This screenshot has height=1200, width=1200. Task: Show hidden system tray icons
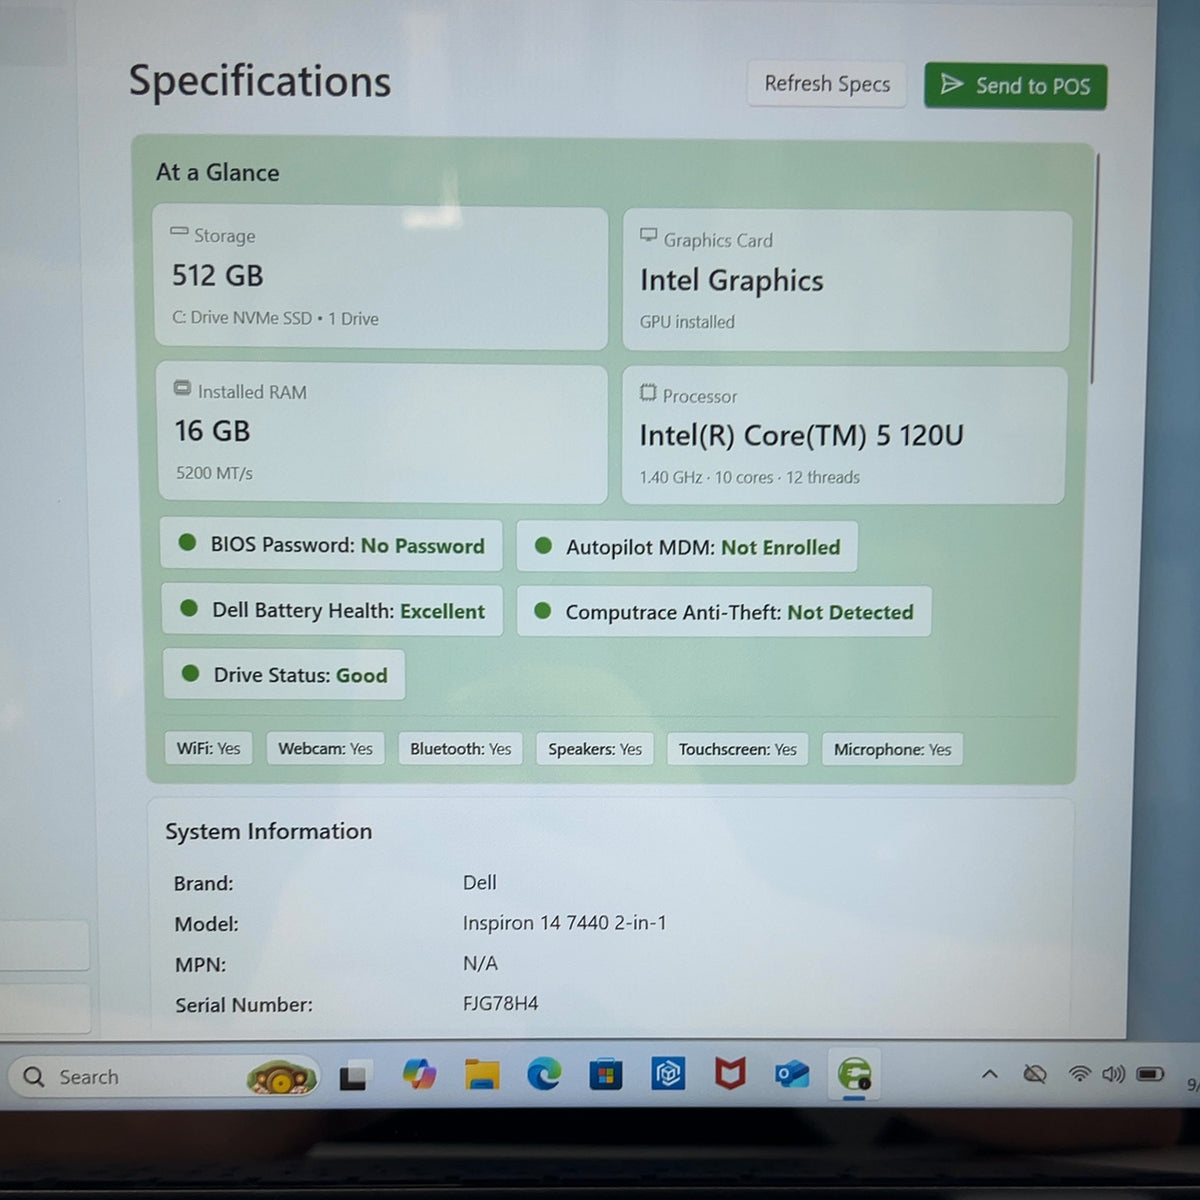tap(989, 1075)
